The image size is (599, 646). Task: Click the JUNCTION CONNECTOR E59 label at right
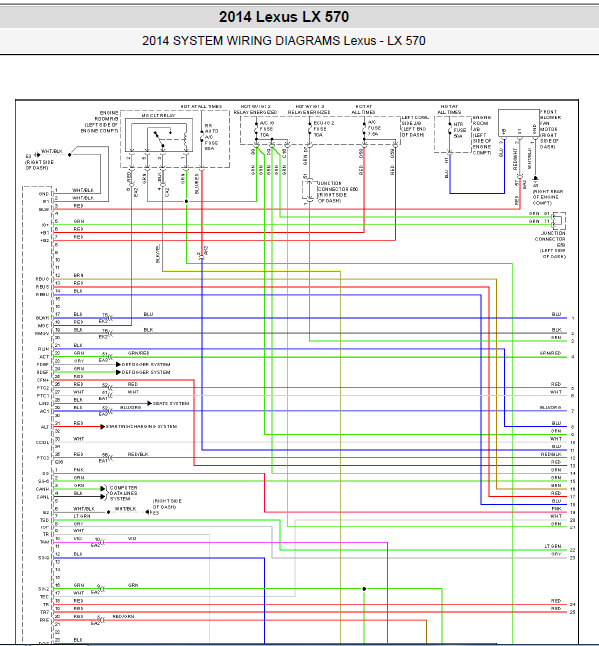tap(551, 245)
